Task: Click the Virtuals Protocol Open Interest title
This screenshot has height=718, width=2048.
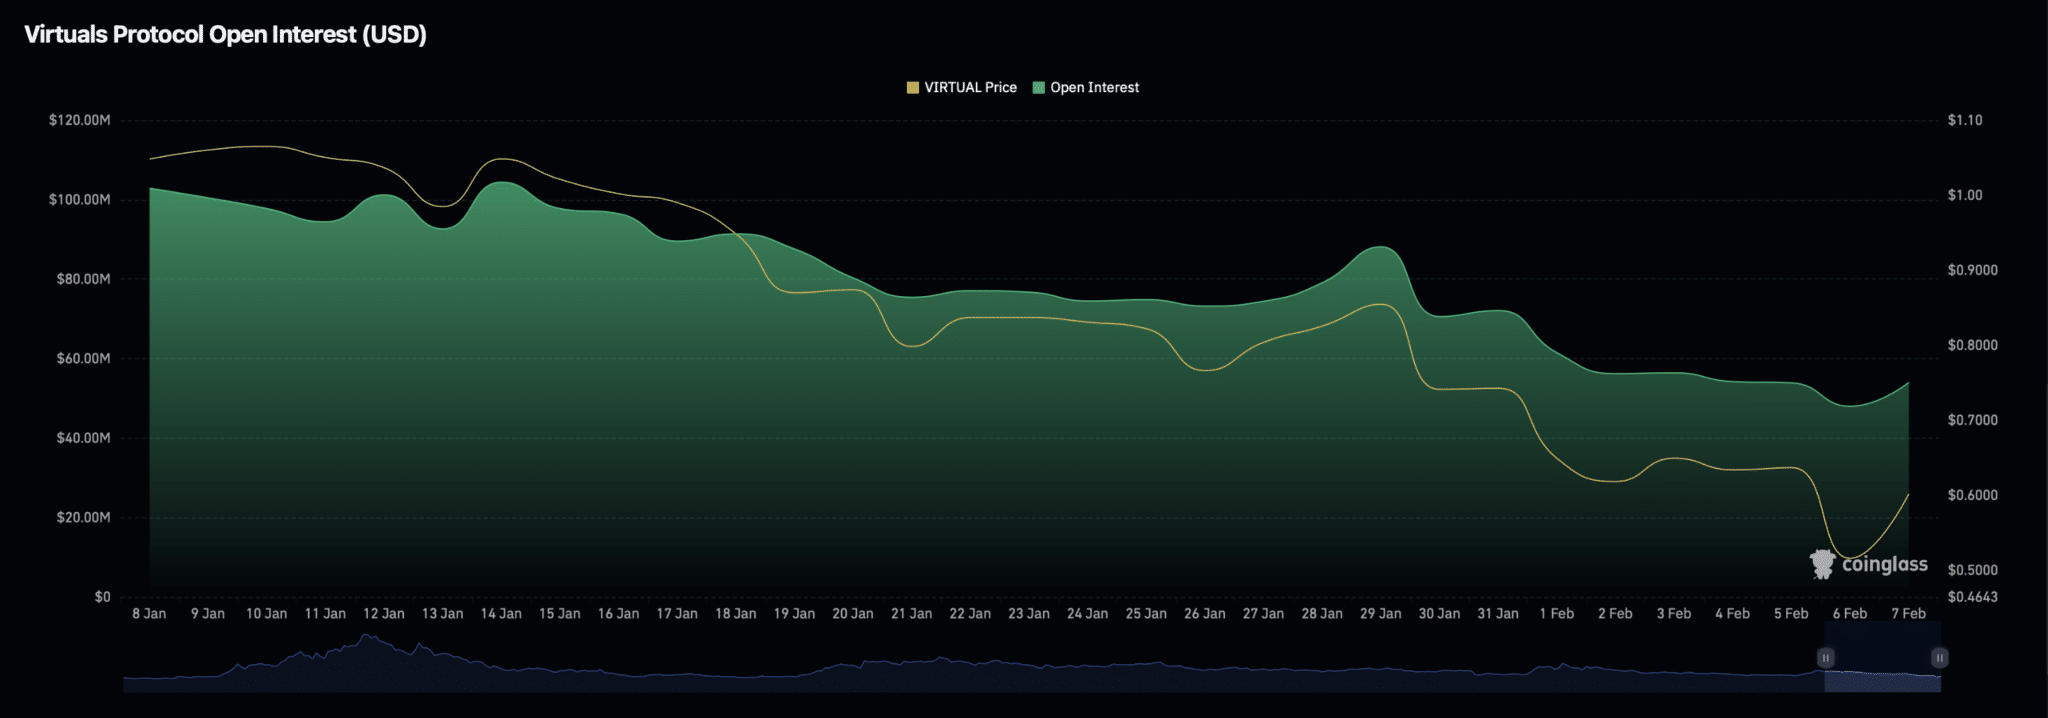Action: pyautogui.click(x=225, y=35)
